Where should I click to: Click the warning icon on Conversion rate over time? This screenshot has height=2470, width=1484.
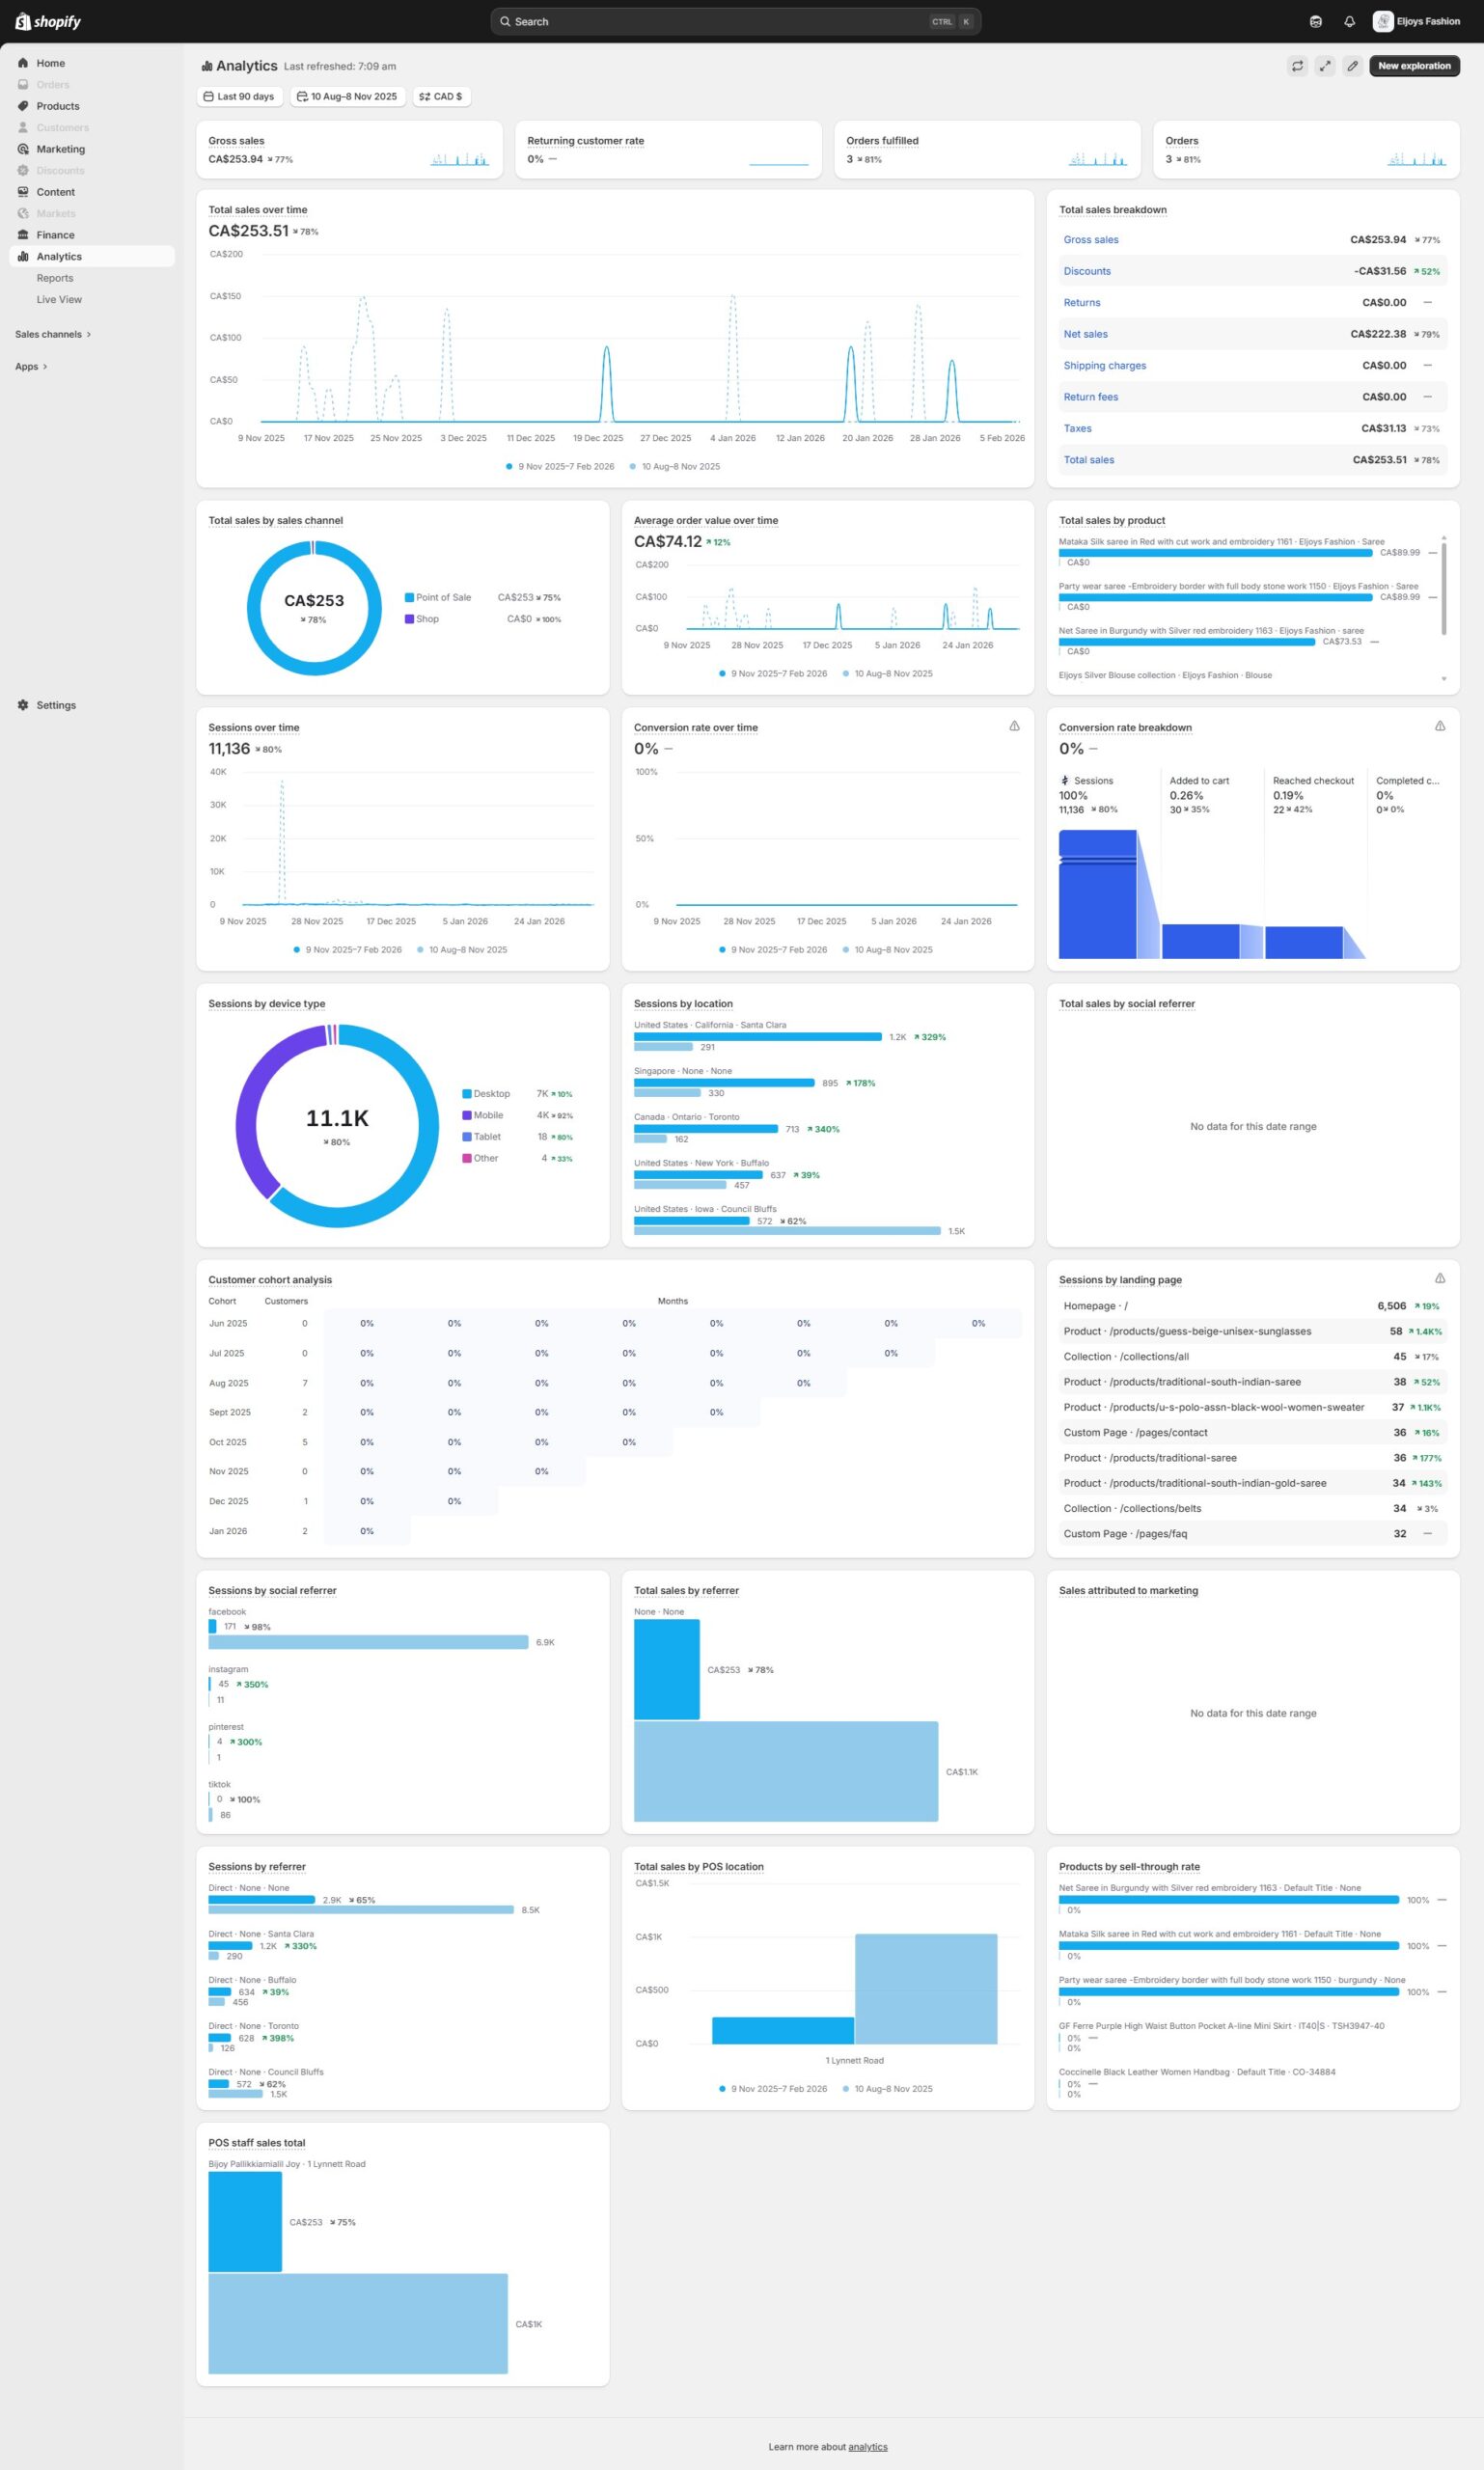[1014, 726]
